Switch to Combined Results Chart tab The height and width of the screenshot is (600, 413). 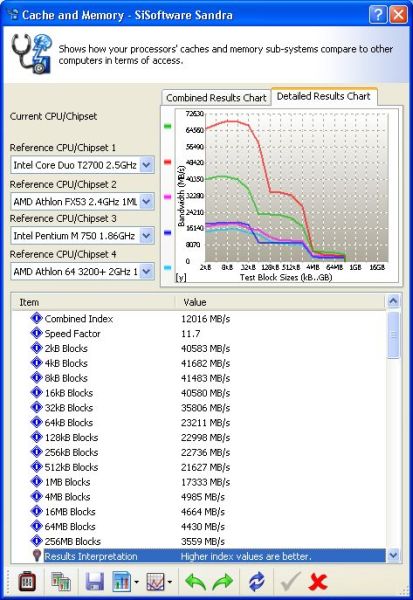pos(216,98)
